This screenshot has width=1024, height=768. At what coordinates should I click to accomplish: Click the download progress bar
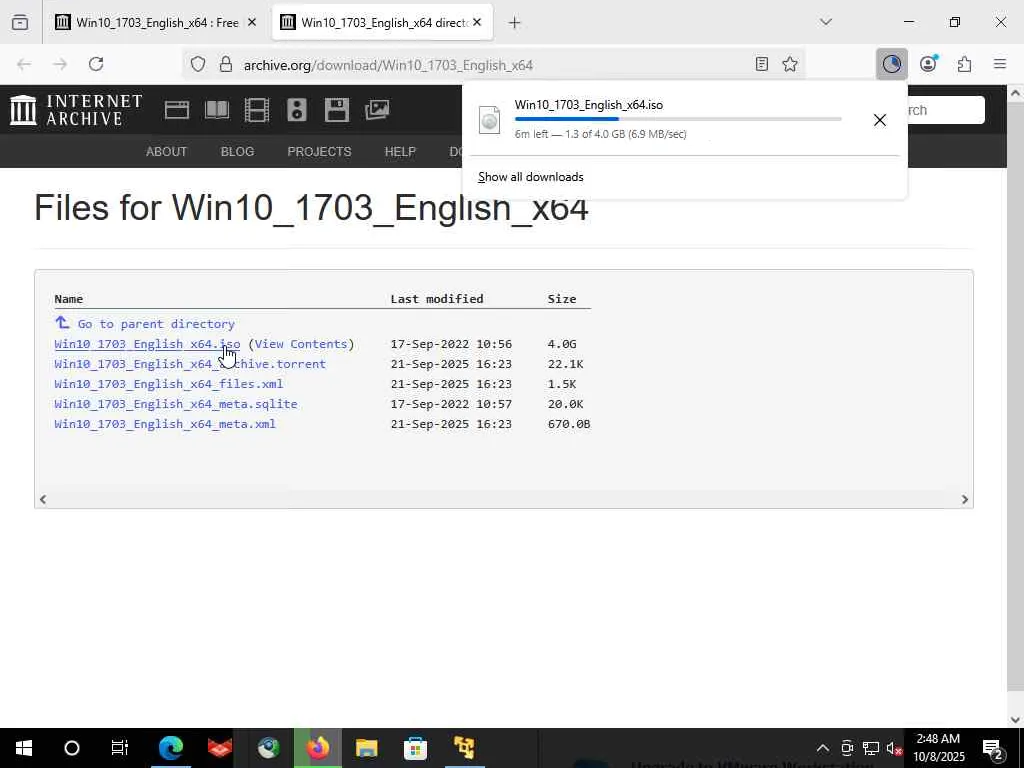tap(678, 120)
